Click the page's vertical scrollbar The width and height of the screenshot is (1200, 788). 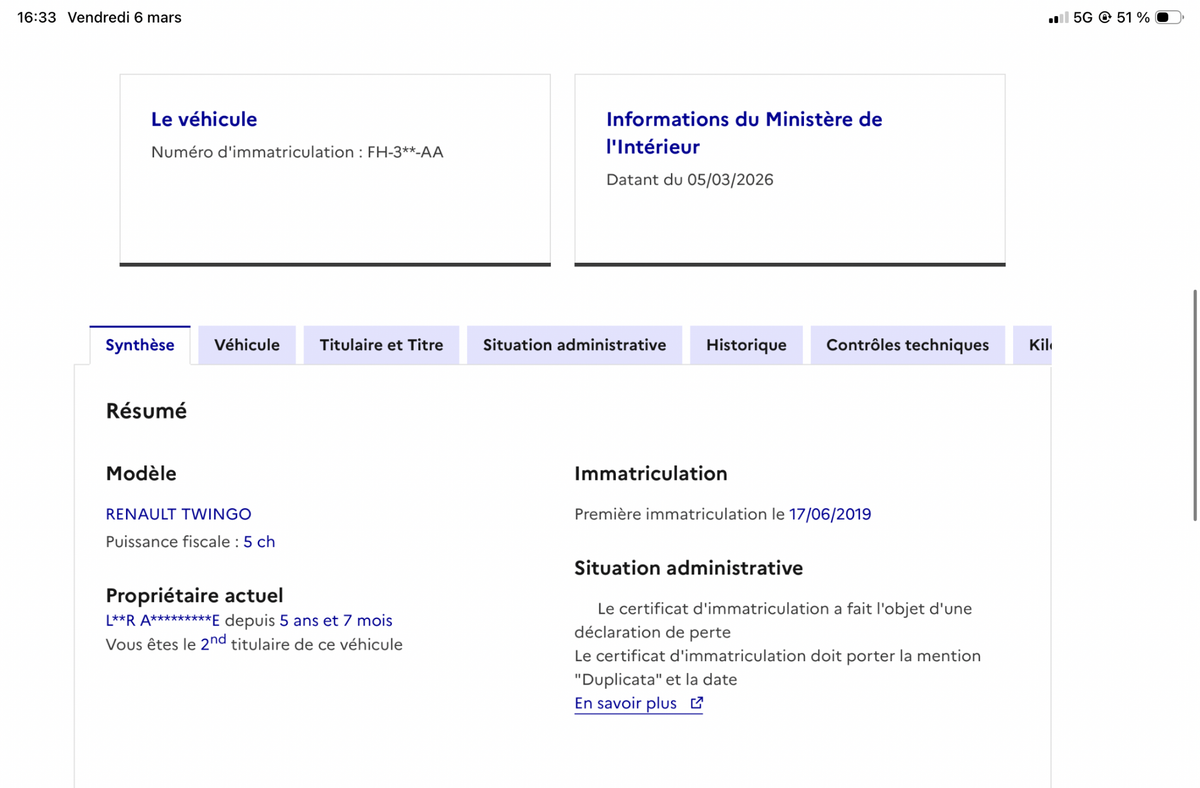(x=1195, y=405)
